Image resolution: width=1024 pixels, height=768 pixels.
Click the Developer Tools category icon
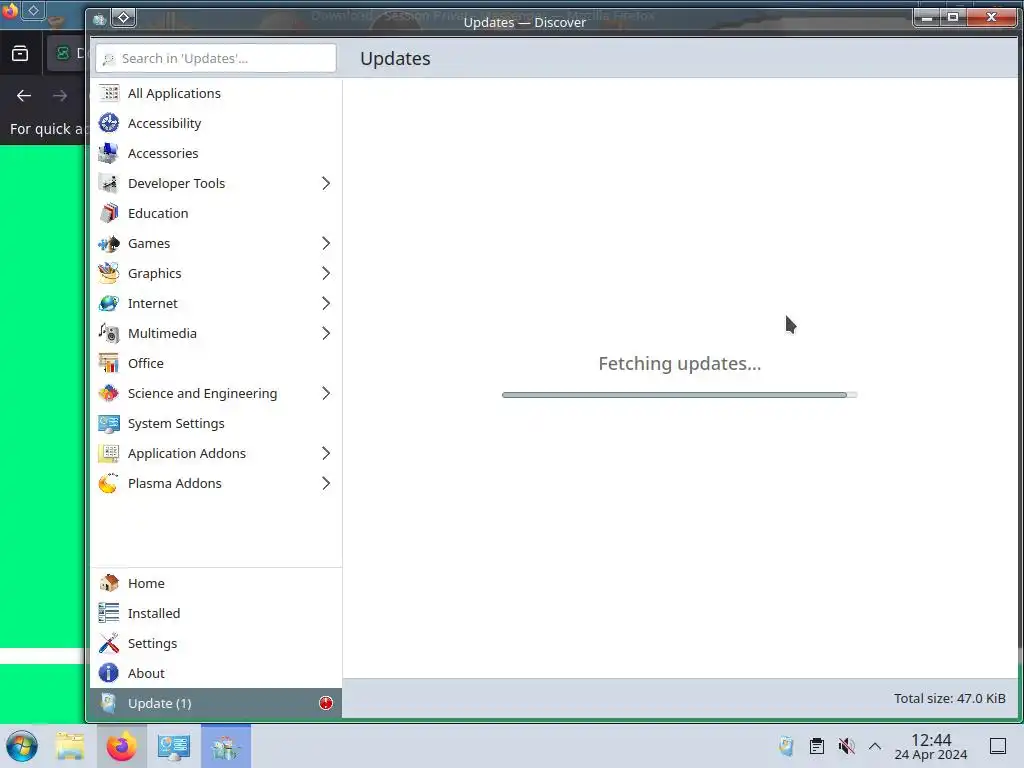coord(108,184)
